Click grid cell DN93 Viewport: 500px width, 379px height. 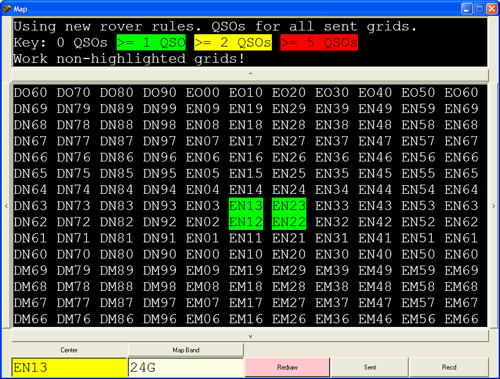coord(160,206)
